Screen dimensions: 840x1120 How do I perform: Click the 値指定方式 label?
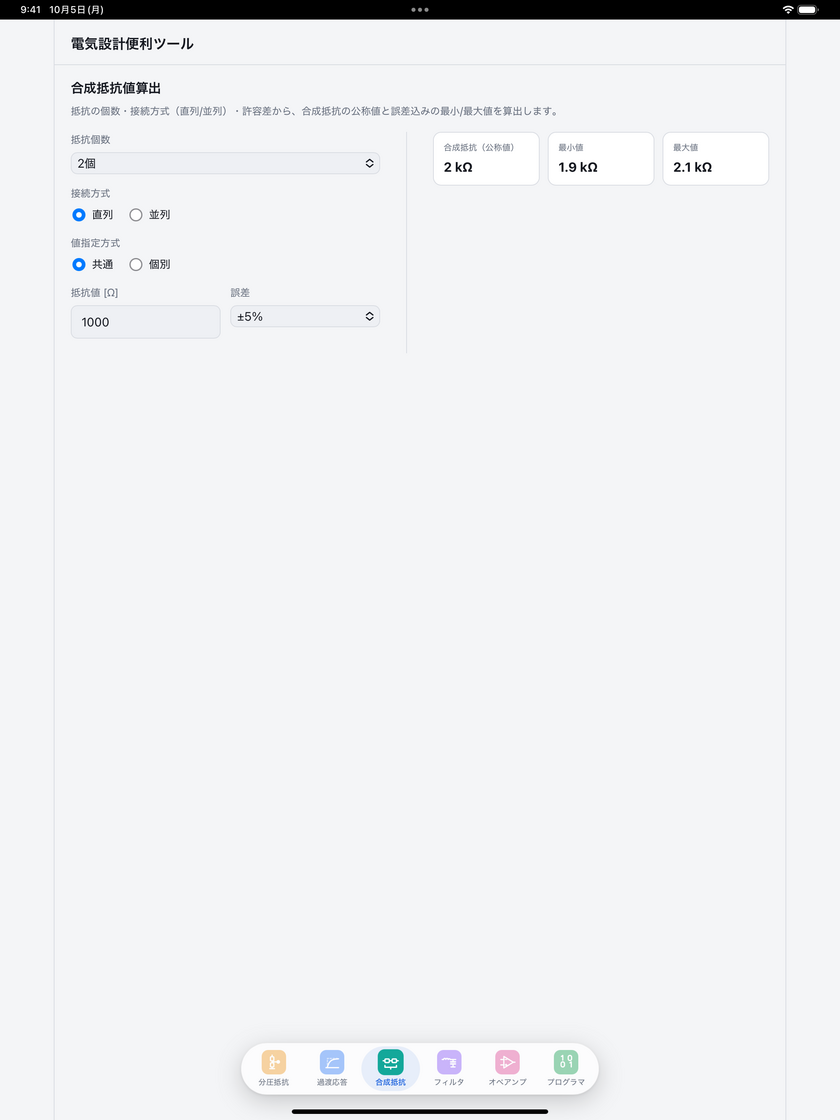(96, 243)
